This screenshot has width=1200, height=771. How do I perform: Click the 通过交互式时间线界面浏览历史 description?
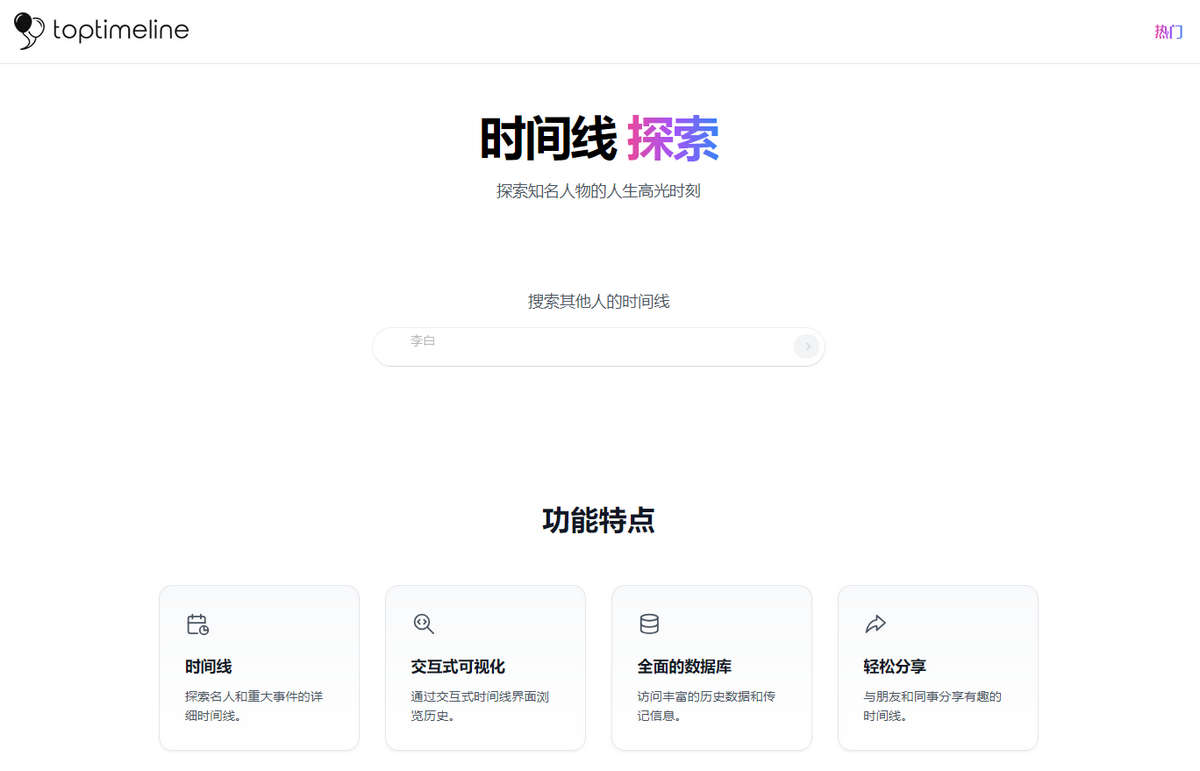(480, 706)
